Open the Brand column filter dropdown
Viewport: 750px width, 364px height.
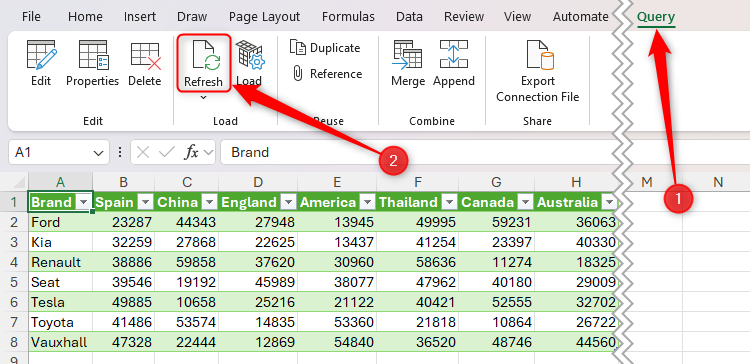click(84, 202)
